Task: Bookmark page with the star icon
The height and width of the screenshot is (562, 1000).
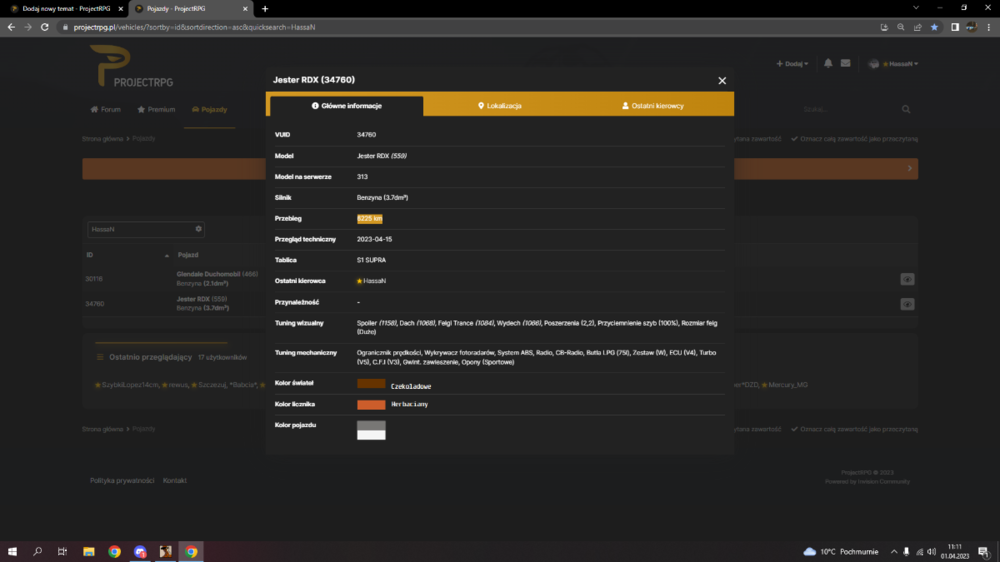Action: point(934,27)
